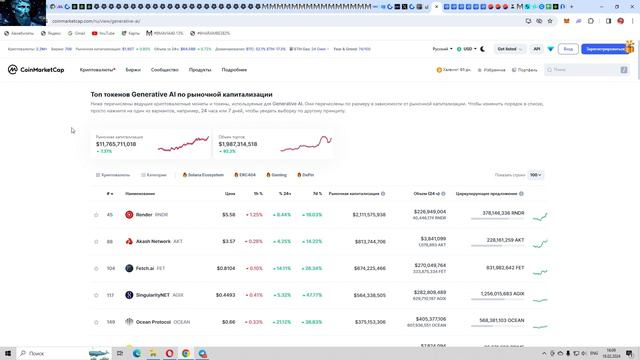Open the Get listed dropdown
This screenshot has width=640, height=360.
click(x=509, y=49)
